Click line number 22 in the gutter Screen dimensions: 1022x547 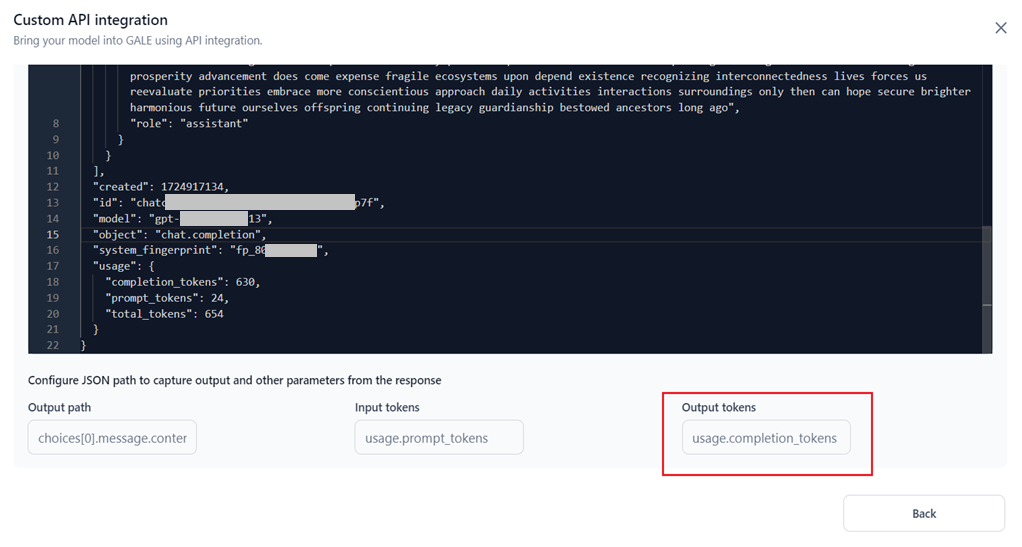[x=53, y=345]
